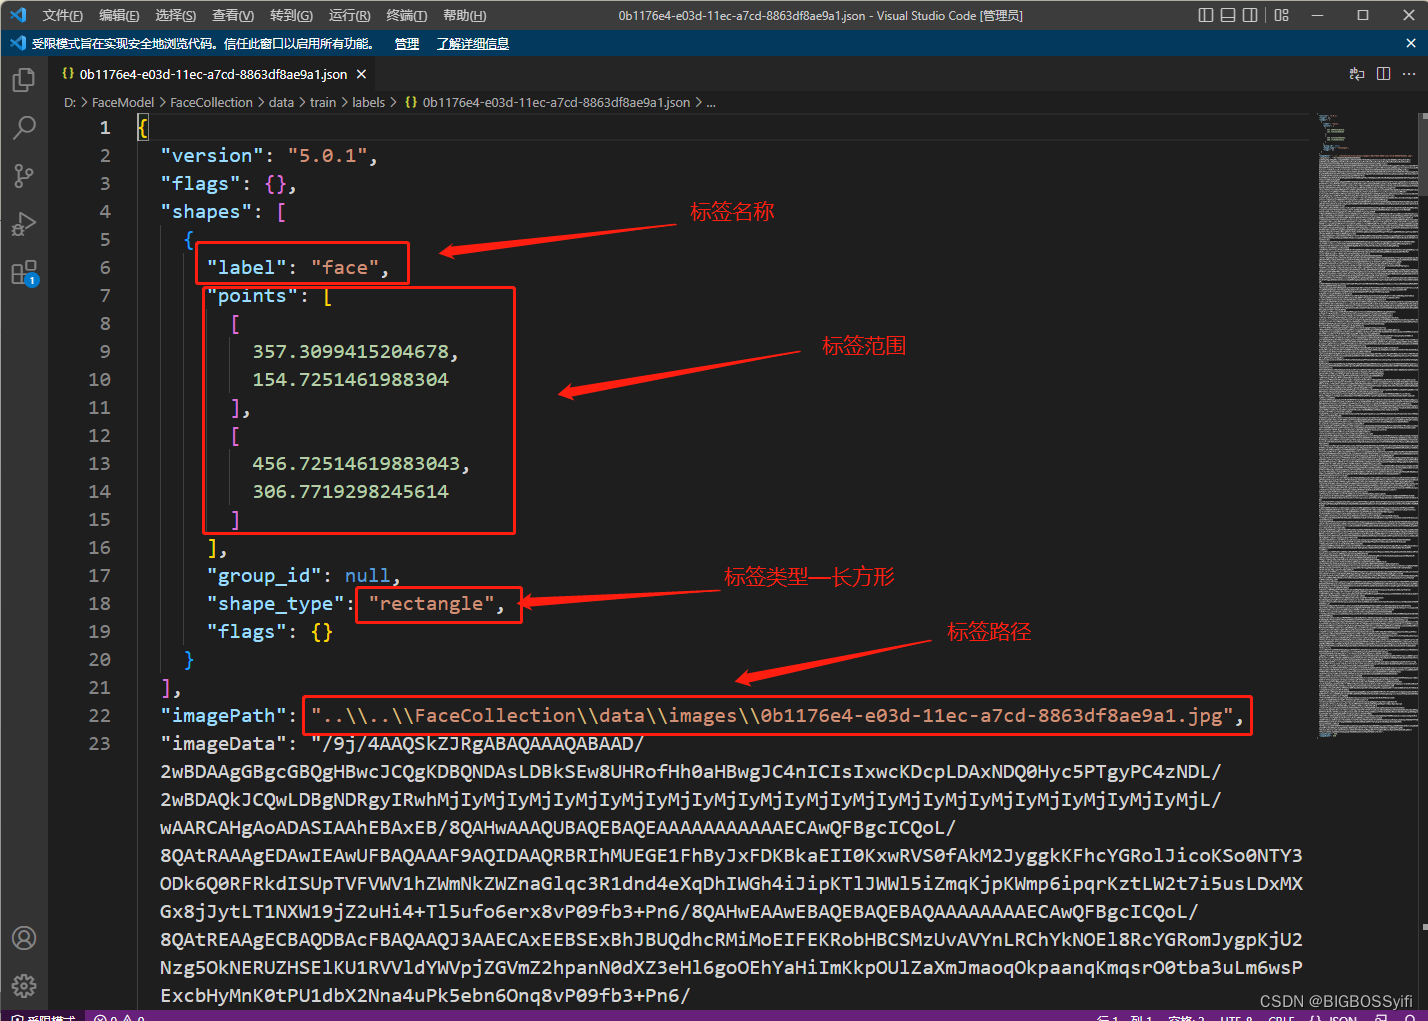
Task: Open the editor More Actions ellipsis
Action: point(1409,74)
